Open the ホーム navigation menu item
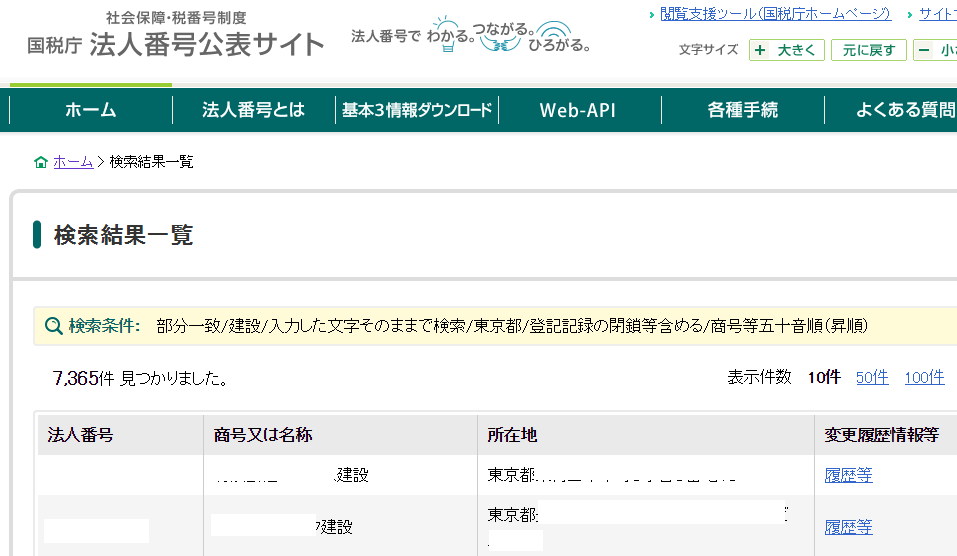The height and width of the screenshot is (556, 957). [x=91, y=110]
